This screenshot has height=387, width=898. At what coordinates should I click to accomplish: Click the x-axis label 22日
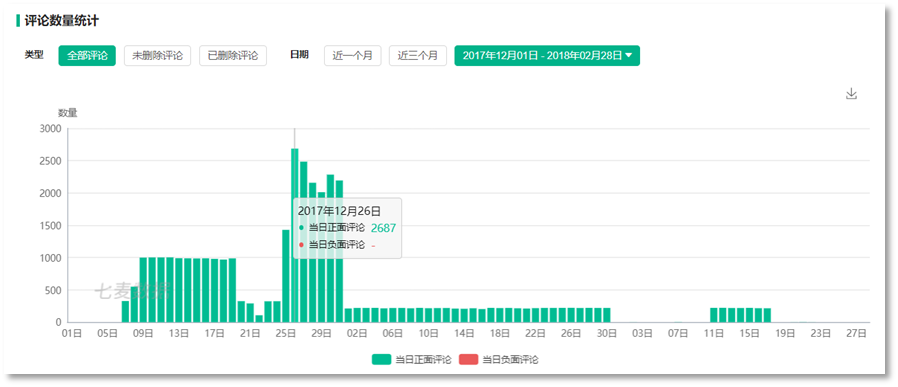click(535, 333)
